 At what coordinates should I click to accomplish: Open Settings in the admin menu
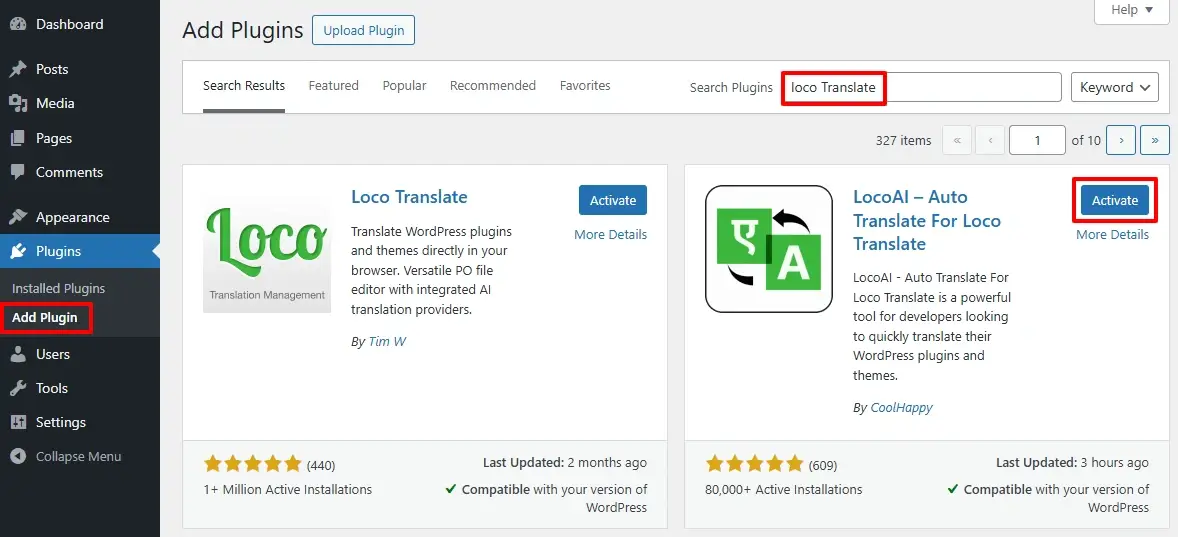80,422
